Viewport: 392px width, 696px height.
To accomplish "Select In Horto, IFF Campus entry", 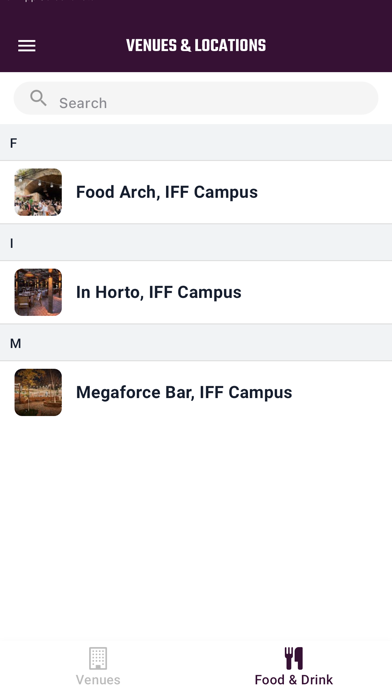I will coord(196,292).
